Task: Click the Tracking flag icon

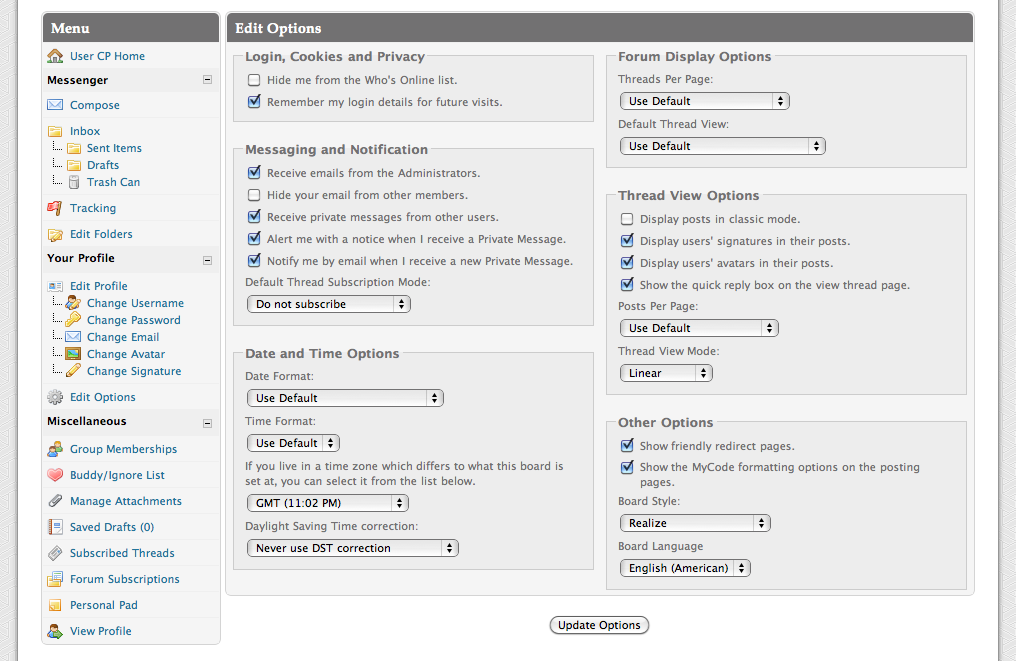Action: click(x=55, y=208)
